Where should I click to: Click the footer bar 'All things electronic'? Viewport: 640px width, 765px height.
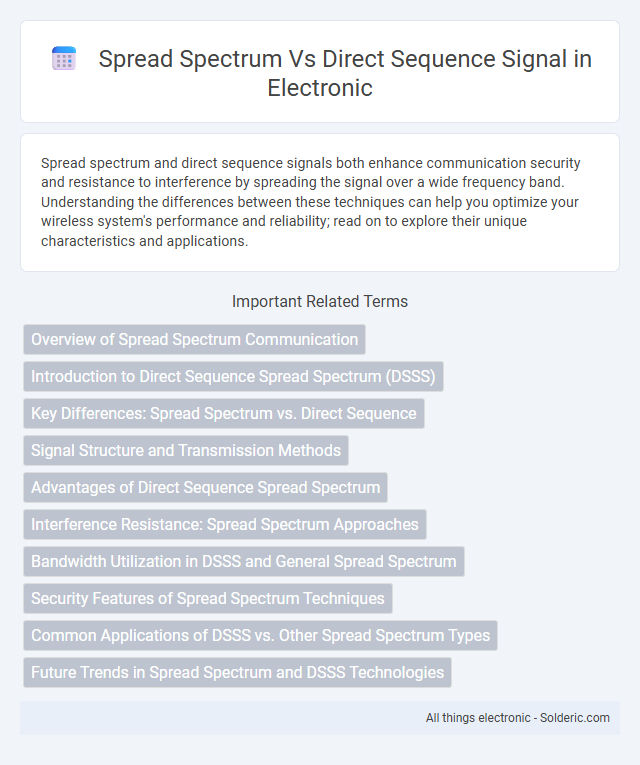coord(320,718)
